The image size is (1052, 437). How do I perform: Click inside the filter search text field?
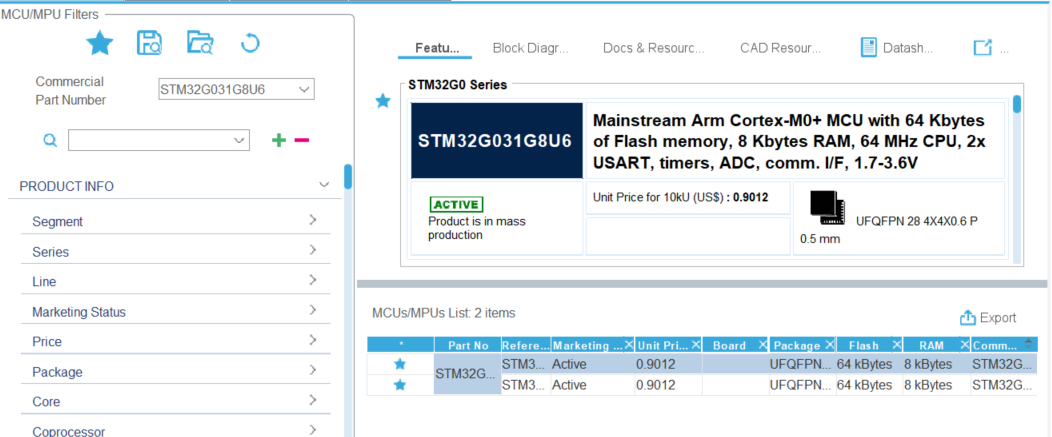click(x=150, y=140)
